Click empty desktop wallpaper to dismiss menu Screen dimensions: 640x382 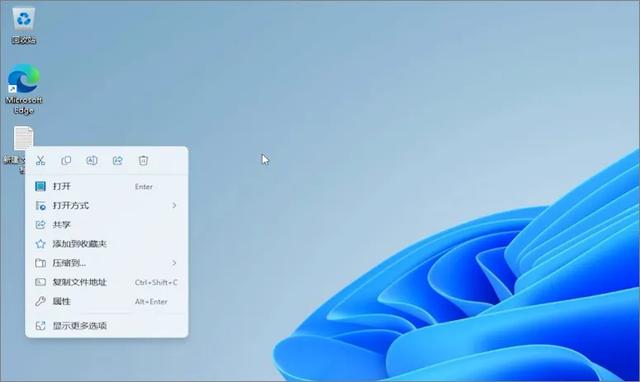(x=367, y=102)
